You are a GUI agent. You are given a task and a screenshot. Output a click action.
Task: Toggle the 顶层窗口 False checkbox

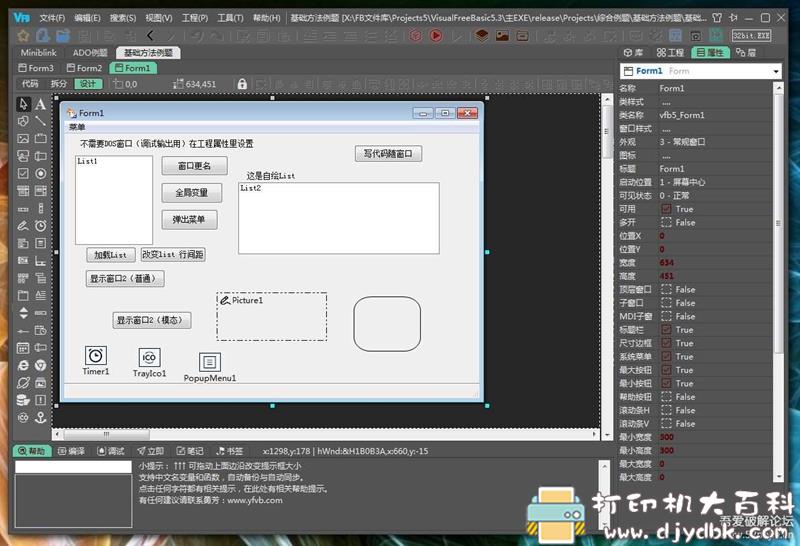pyautogui.click(x=666, y=289)
